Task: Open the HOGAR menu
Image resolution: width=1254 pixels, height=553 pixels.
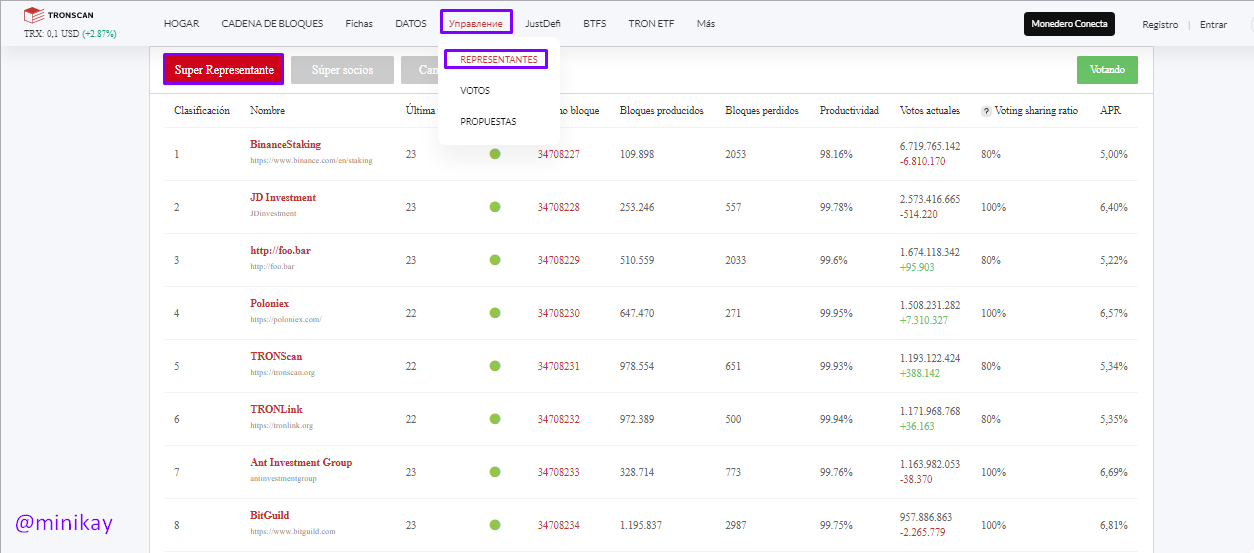Action: point(181,23)
